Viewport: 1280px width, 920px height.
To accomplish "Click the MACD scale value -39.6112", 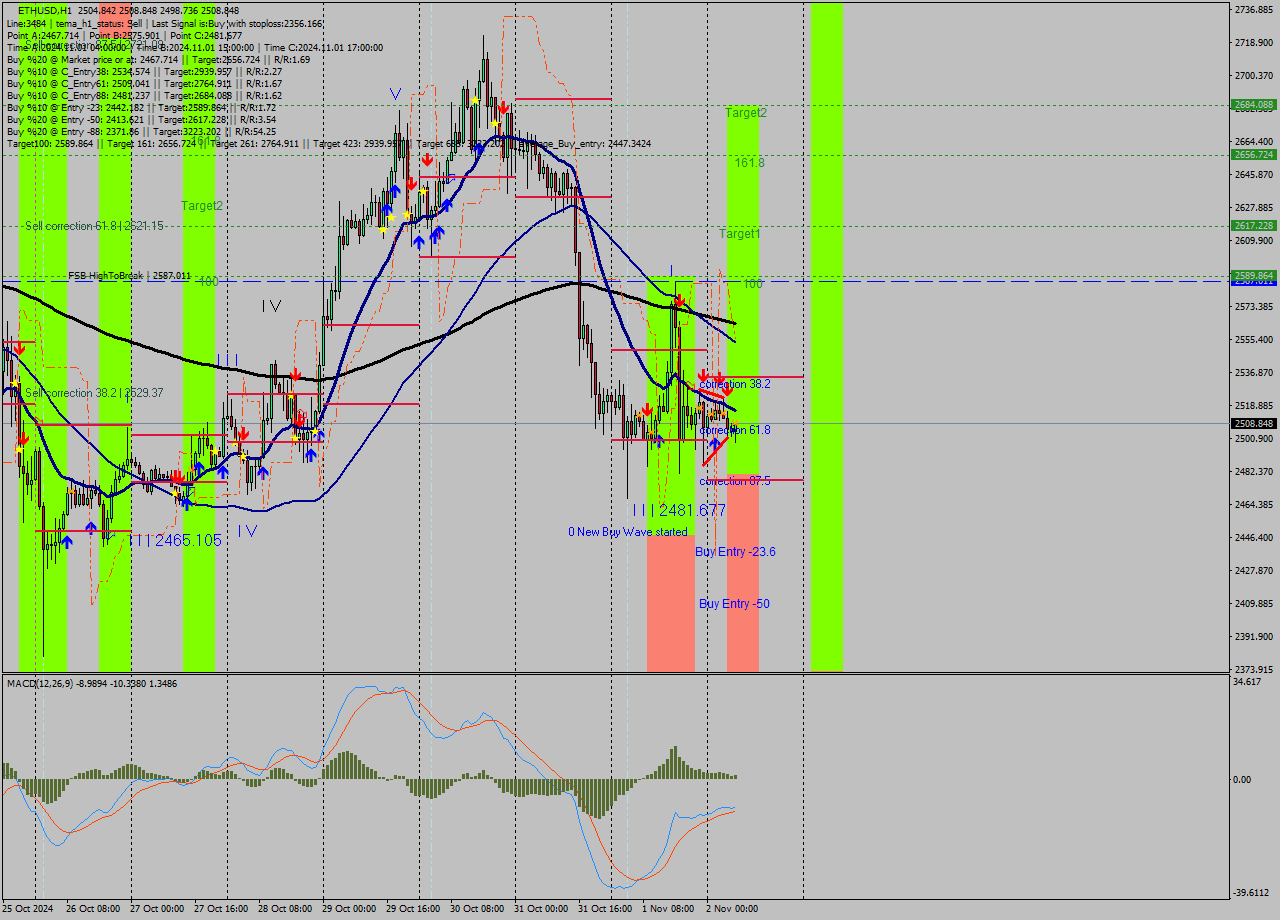I will (1252, 893).
